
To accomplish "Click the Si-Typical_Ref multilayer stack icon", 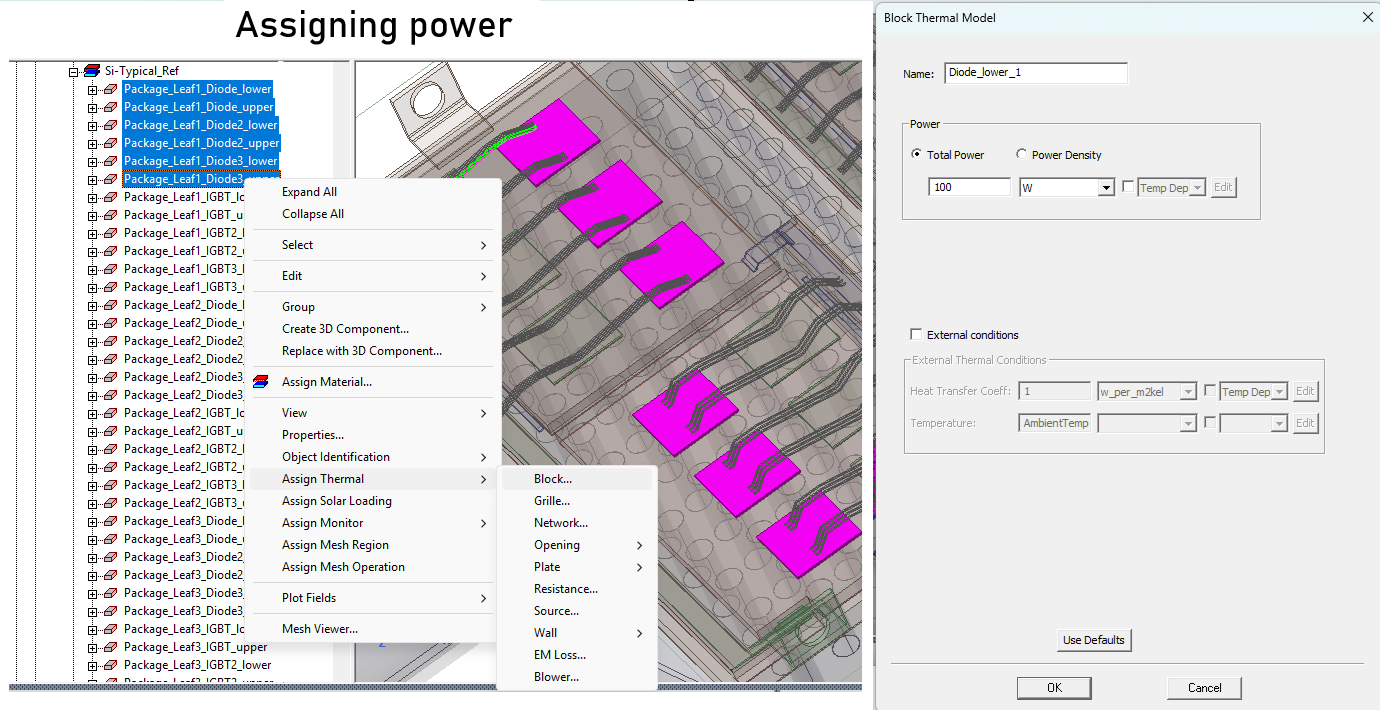I will tap(91, 70).
